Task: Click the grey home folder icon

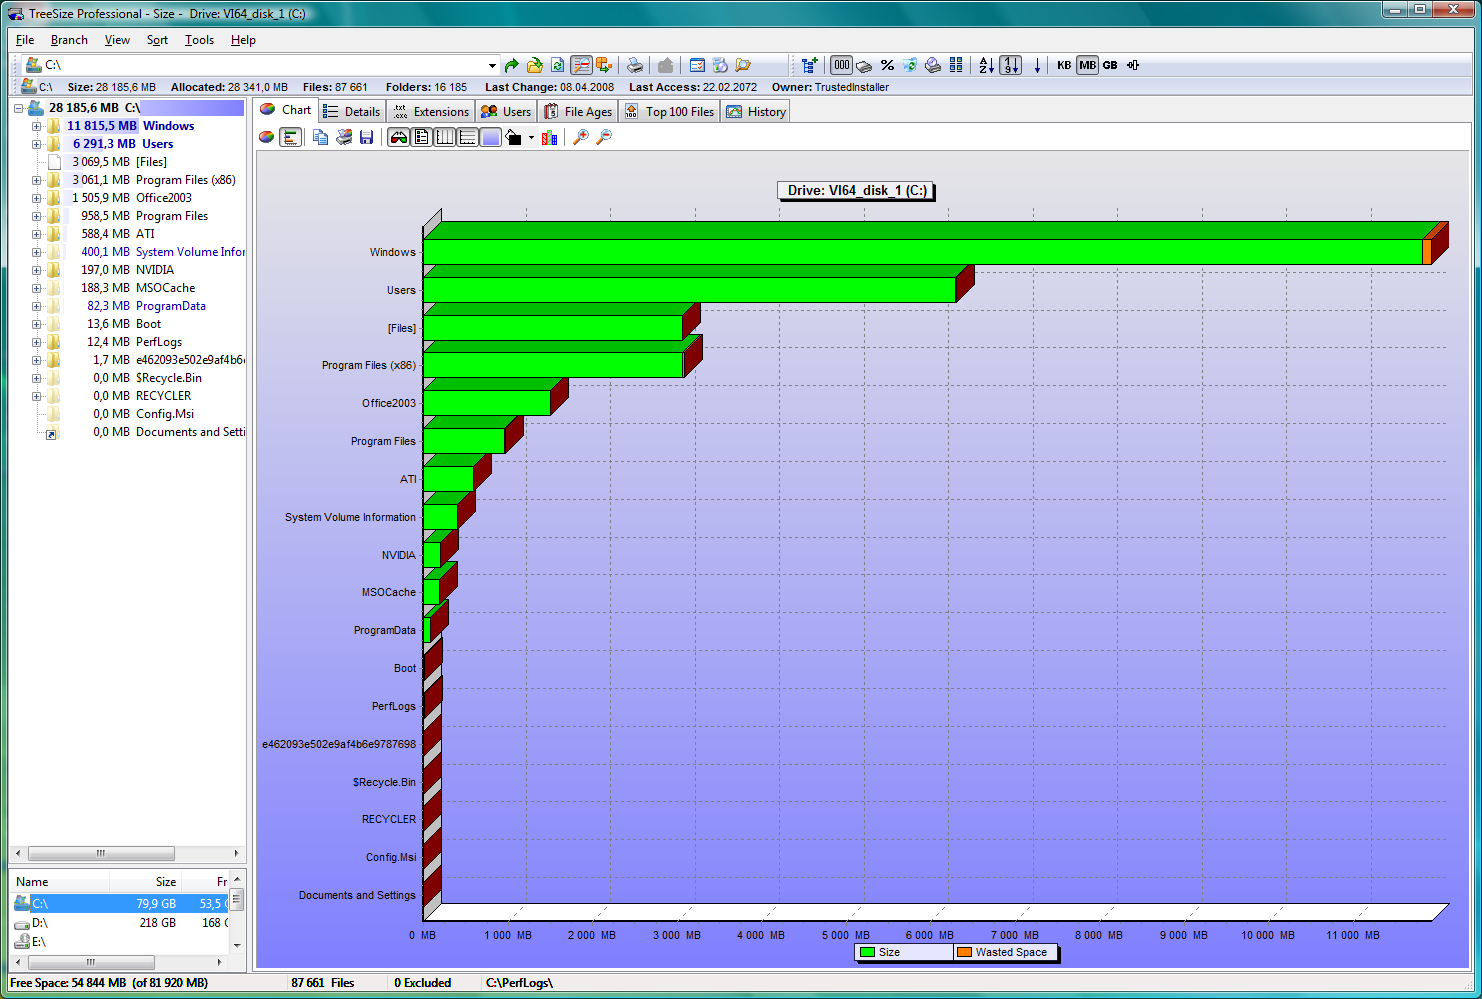Action: click(x=665, y=65)
